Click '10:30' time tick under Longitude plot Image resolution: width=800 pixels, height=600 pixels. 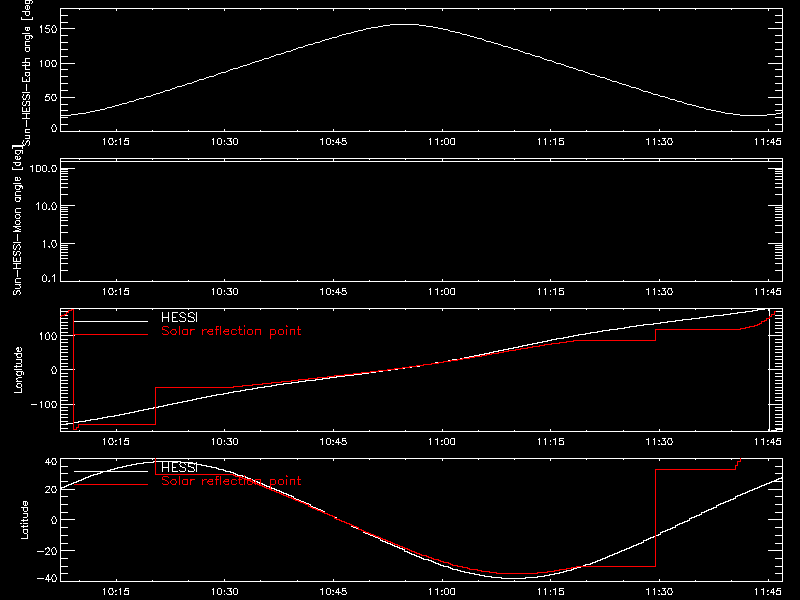tap(224, 442)
